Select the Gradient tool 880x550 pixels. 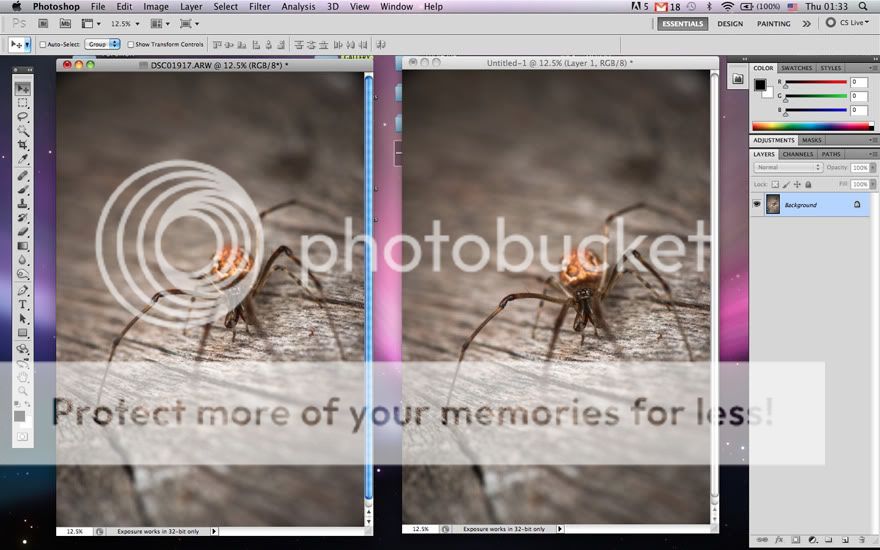pyautogui.click(x=22, y=246)
